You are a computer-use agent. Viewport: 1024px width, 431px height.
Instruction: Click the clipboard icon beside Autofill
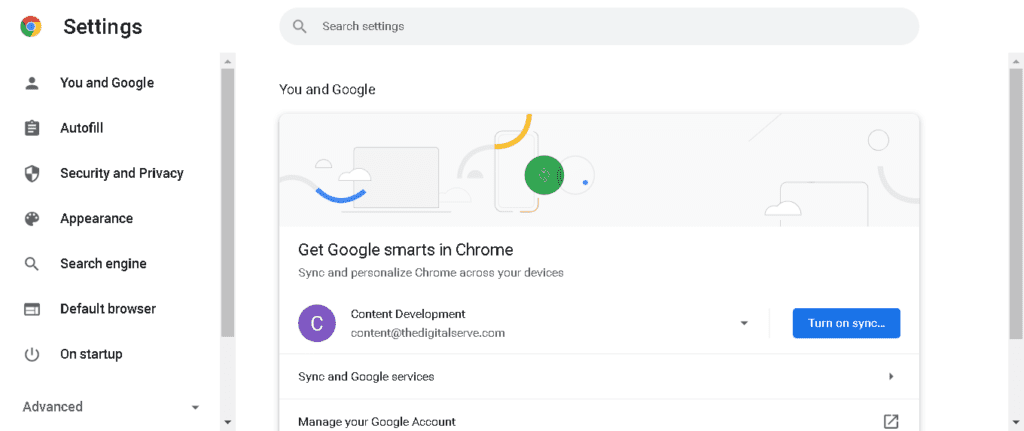31,128
